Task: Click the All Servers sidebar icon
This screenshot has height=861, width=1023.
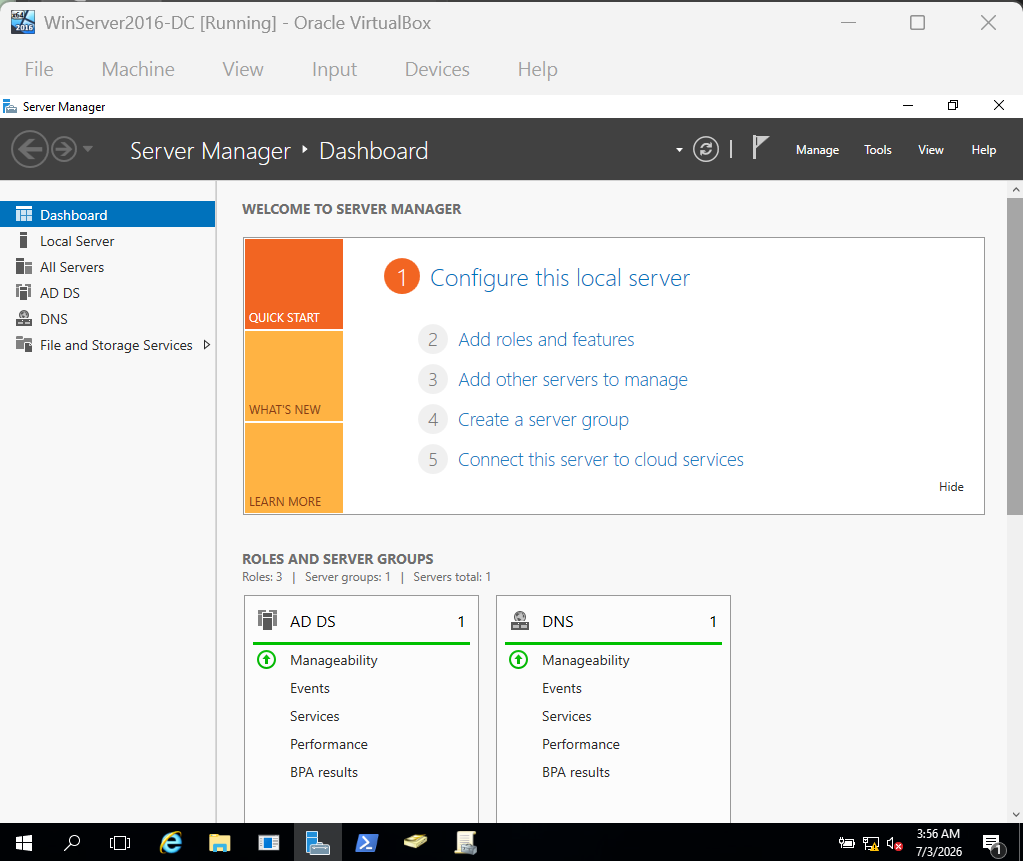Action: pos(24,266)
